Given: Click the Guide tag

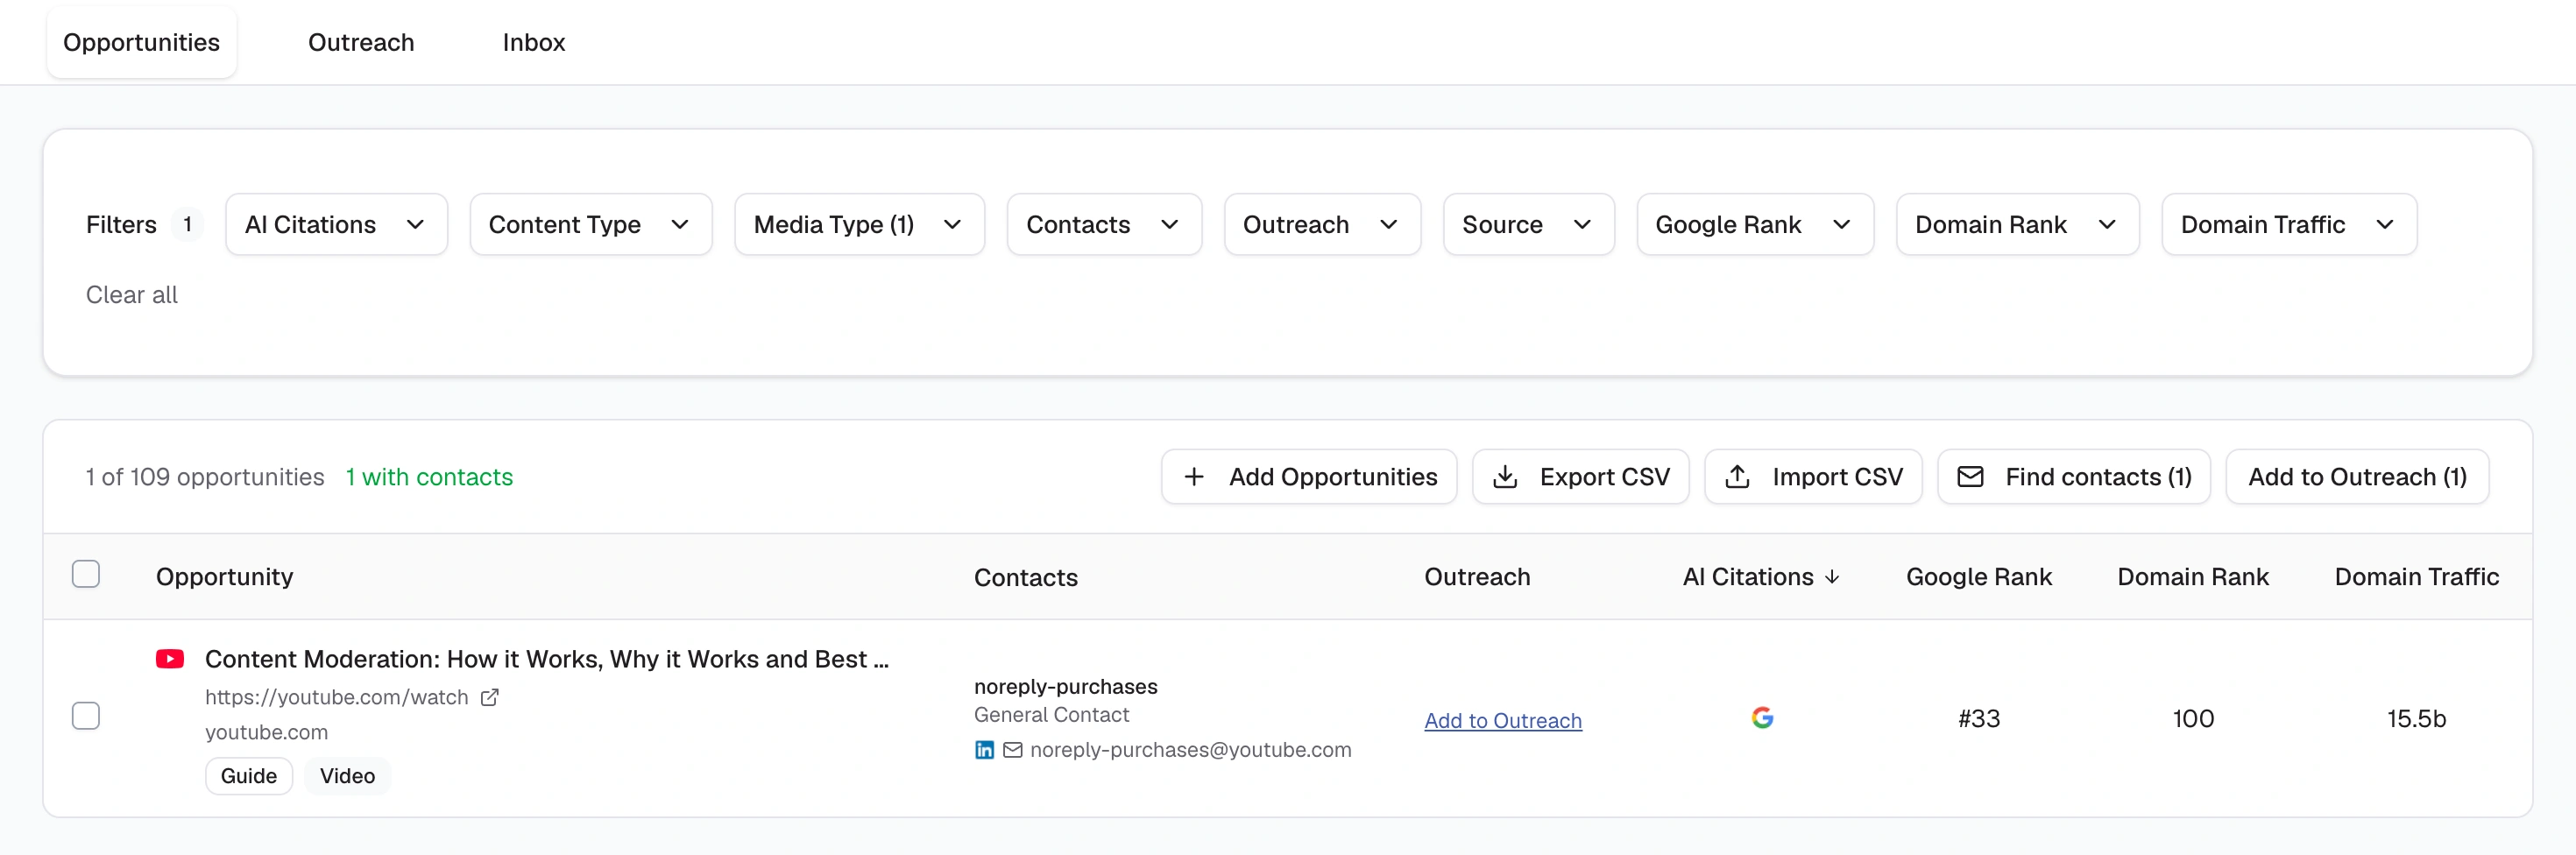Looking at the screenshot, I should [249, 776].
